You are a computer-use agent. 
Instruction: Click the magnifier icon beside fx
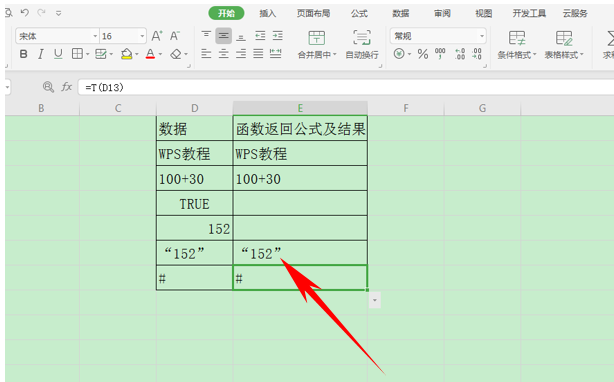pyautogui.click(x=48, y=87)
